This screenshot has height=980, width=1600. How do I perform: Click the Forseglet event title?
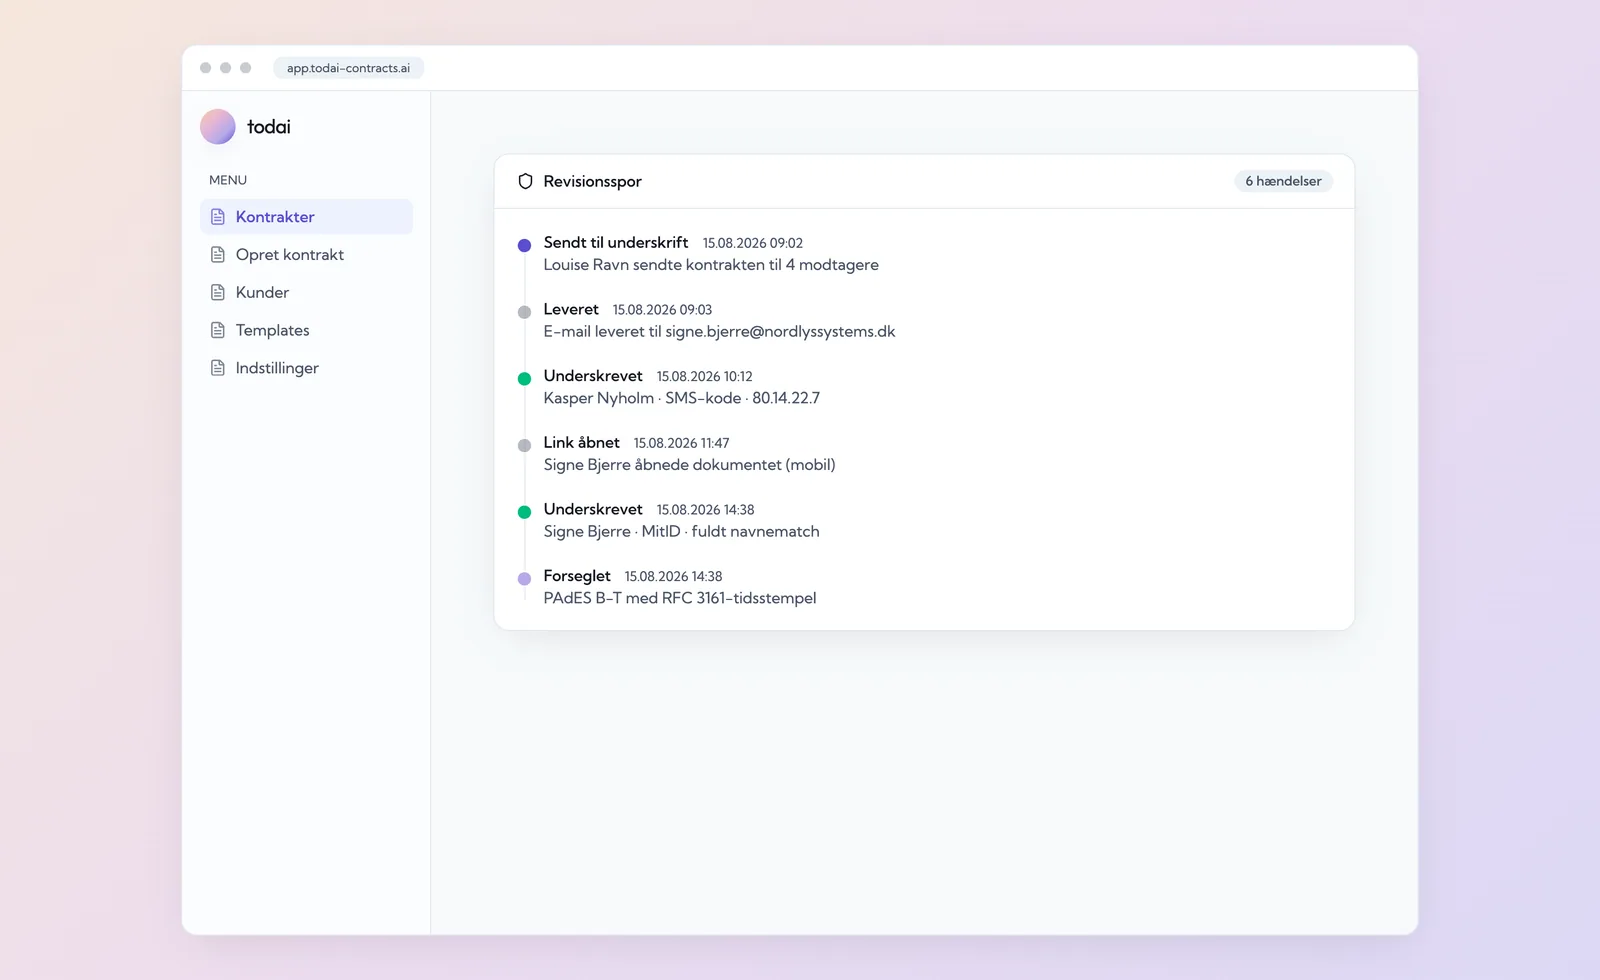pyautogui.click(x=577, y=576)
